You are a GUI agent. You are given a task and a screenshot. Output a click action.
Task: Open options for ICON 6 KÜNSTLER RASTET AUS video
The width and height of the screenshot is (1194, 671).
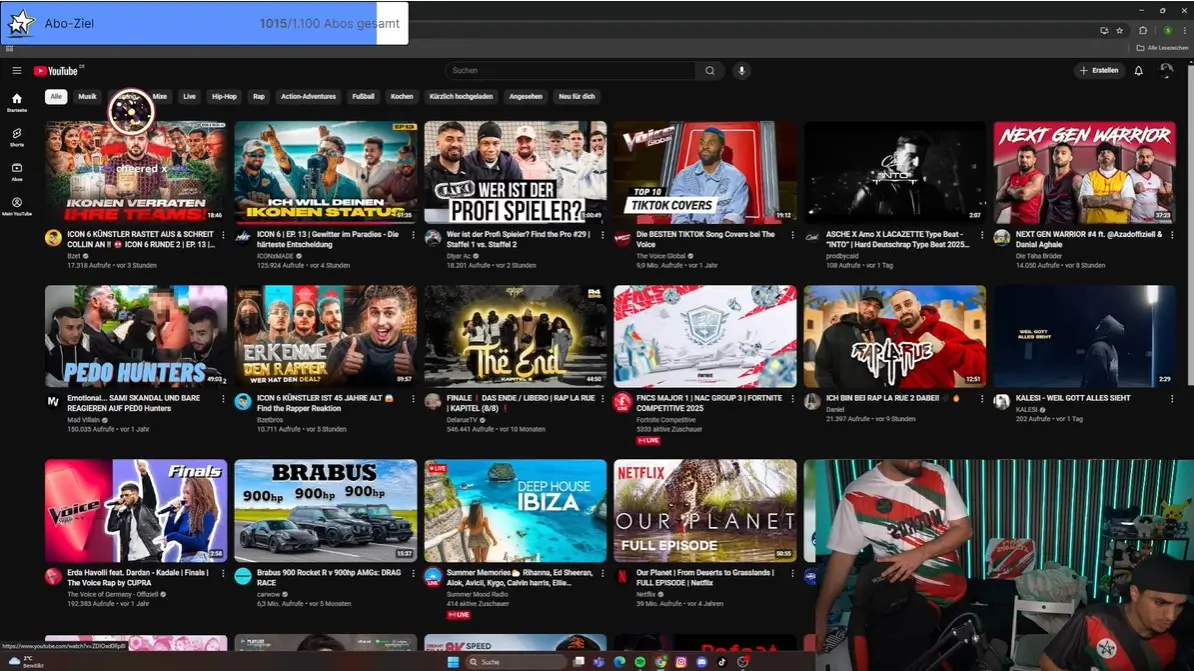tap(223, 235)
